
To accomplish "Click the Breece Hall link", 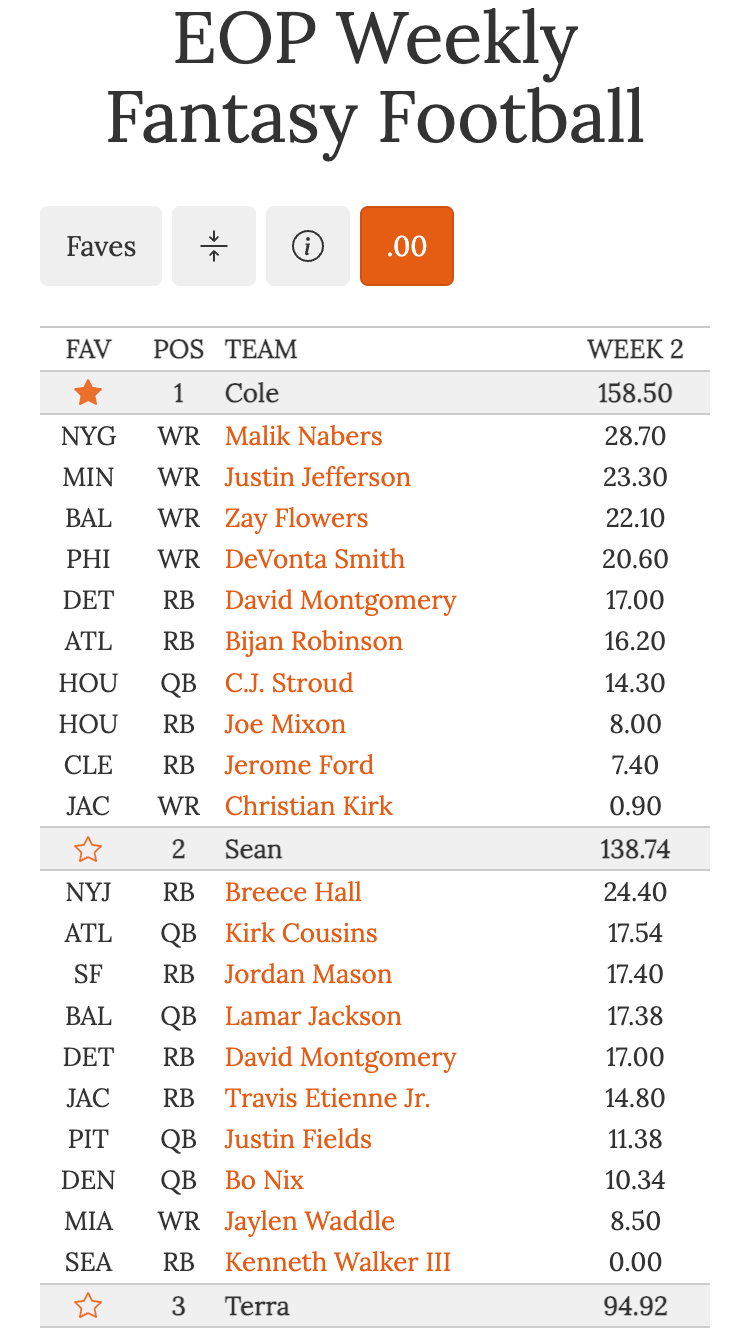I will [293, 892].
